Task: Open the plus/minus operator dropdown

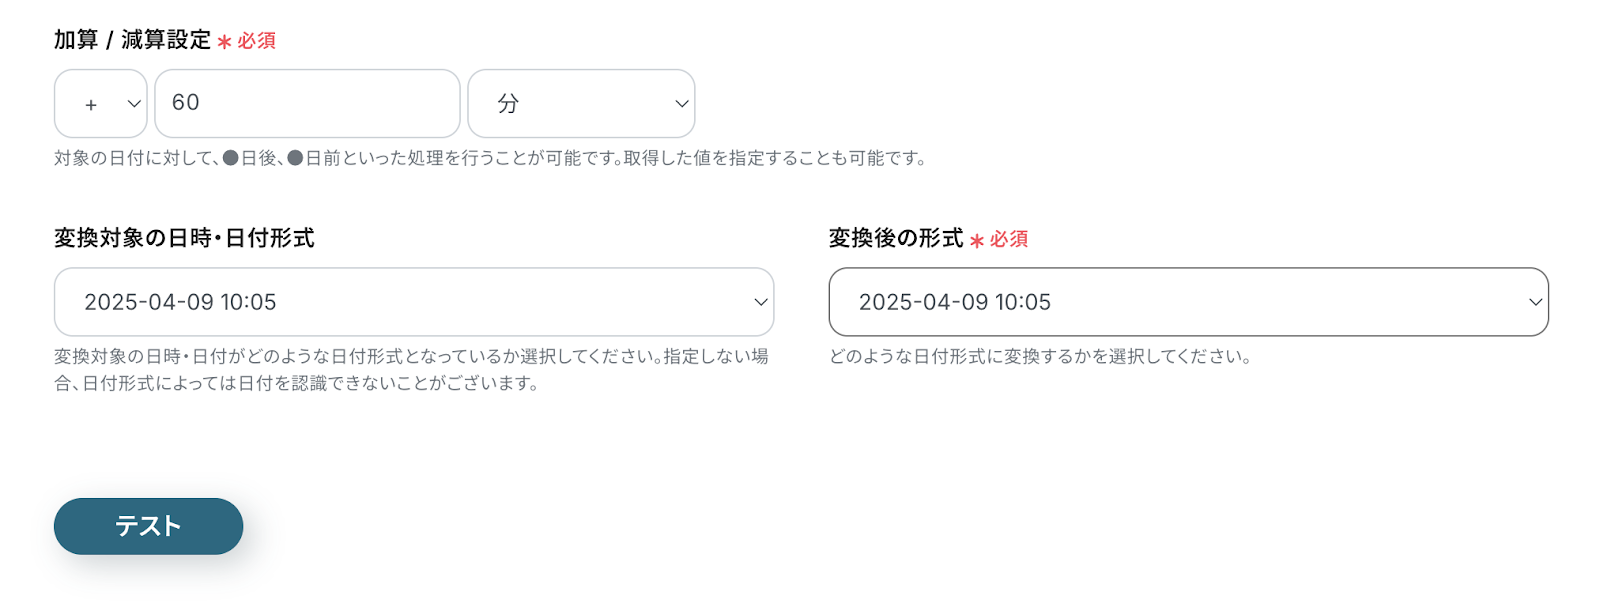Action: [100, 103]
